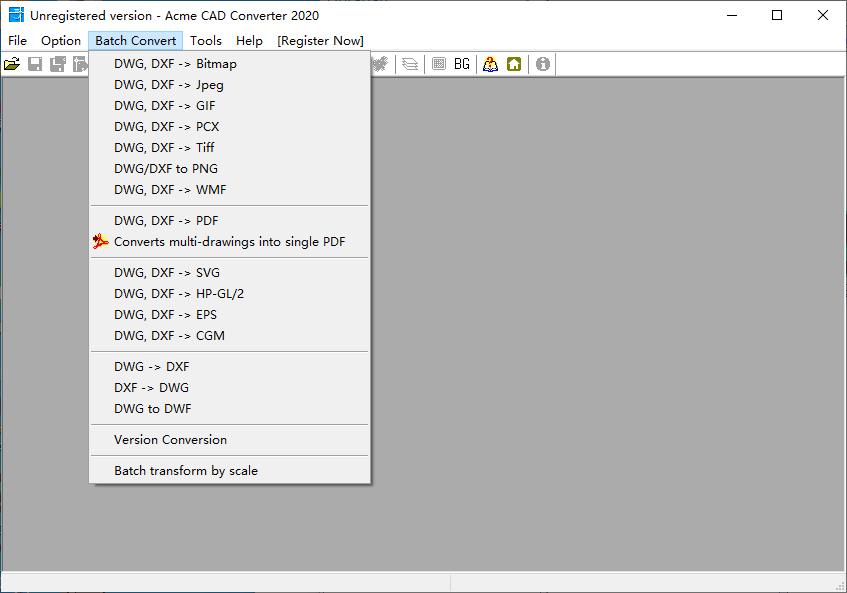Minimize the Acme CAD Converter window
847x593 pixels.
click(x=732, y=15)
